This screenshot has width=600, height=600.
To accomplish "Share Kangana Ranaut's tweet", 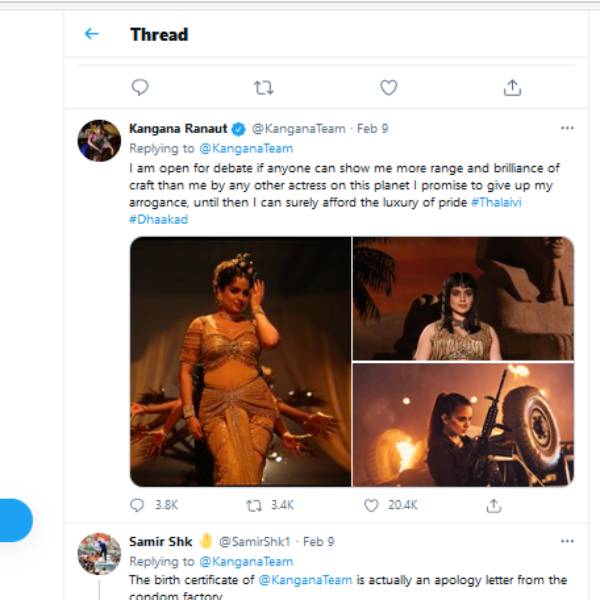I will [494, 506].
